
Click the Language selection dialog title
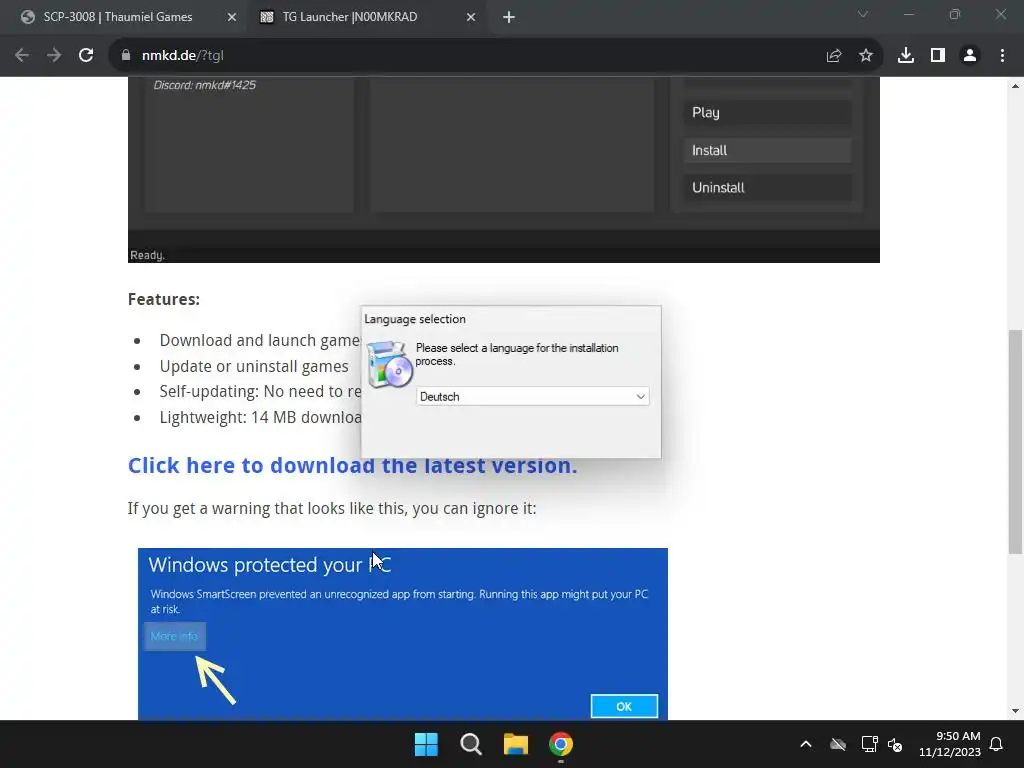click(x=415, y=319)
